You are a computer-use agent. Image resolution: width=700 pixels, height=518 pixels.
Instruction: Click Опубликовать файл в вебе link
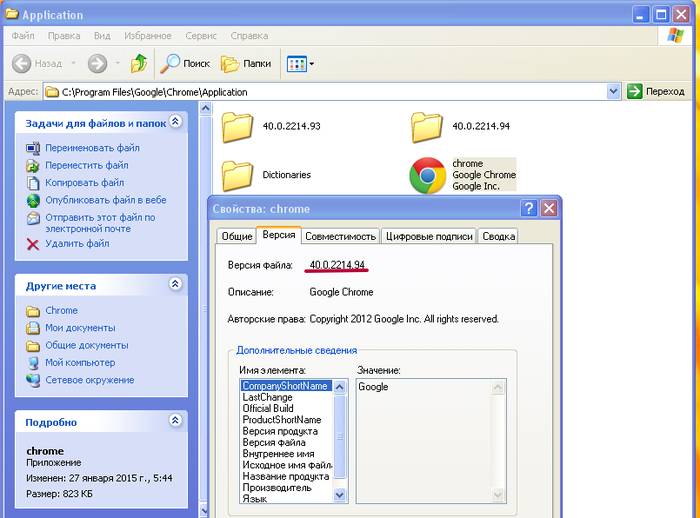click(106, 200)
